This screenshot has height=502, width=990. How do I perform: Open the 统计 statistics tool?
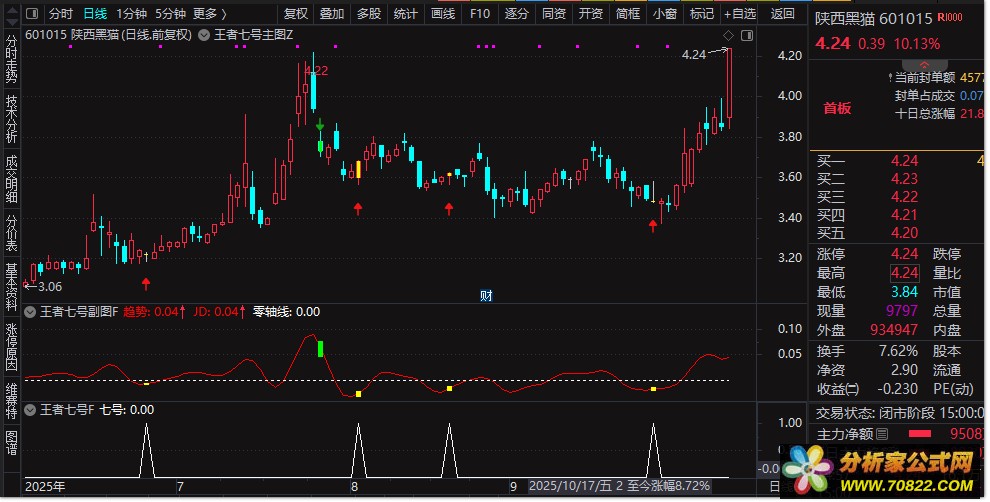[x=405, y=13]
